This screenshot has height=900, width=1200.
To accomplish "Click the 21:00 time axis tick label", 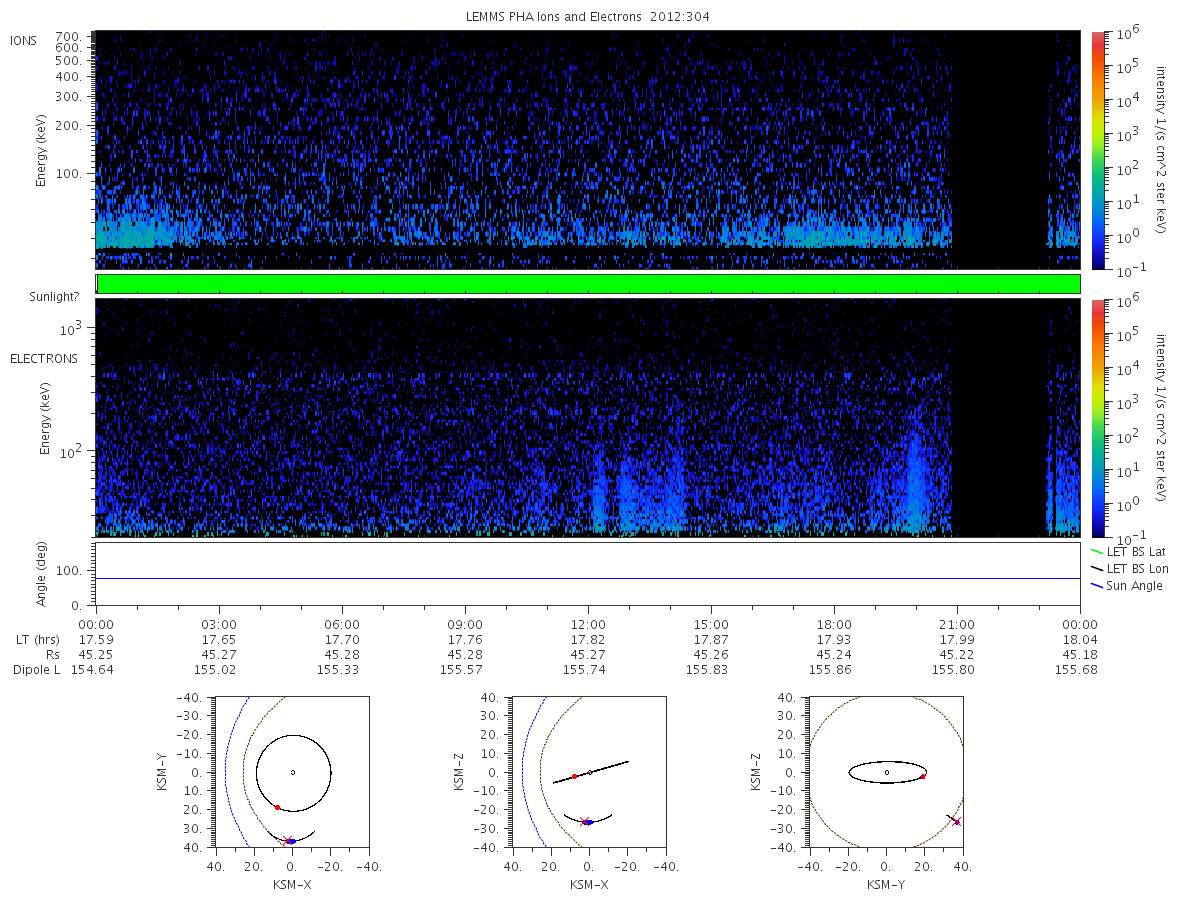I will [957, 624].
